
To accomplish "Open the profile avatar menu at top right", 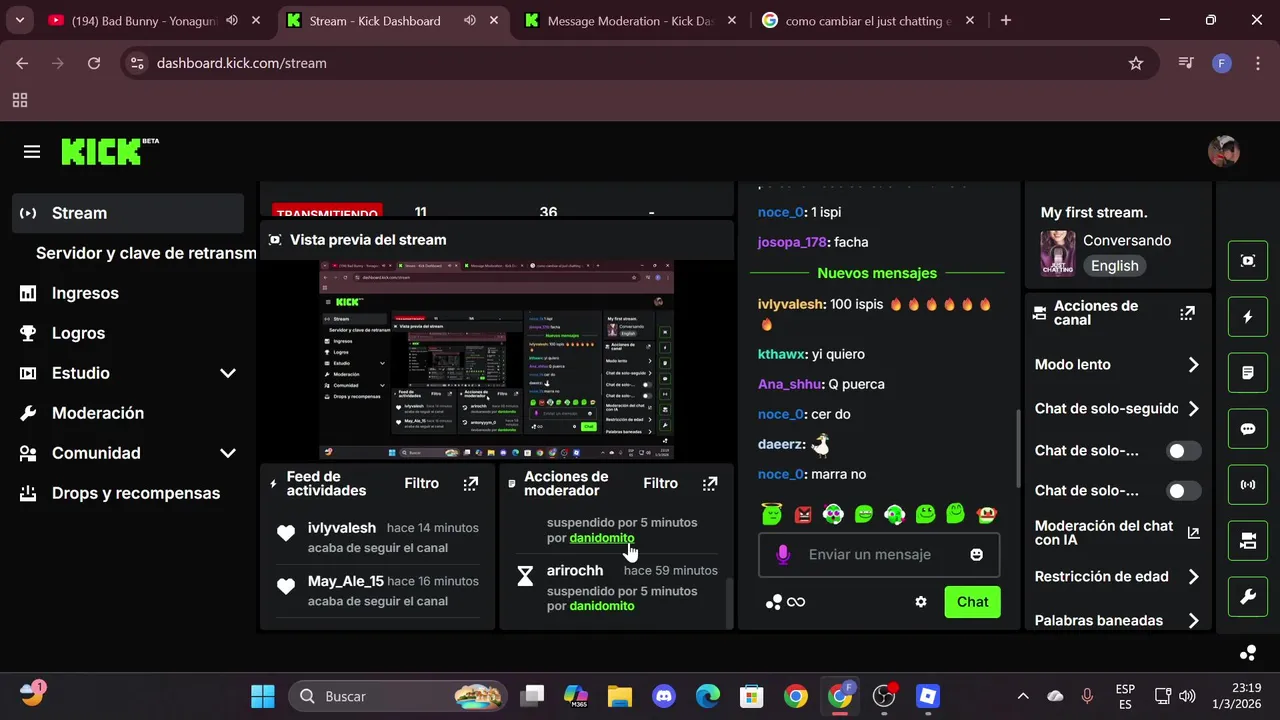I will (x=1224, y=152).
